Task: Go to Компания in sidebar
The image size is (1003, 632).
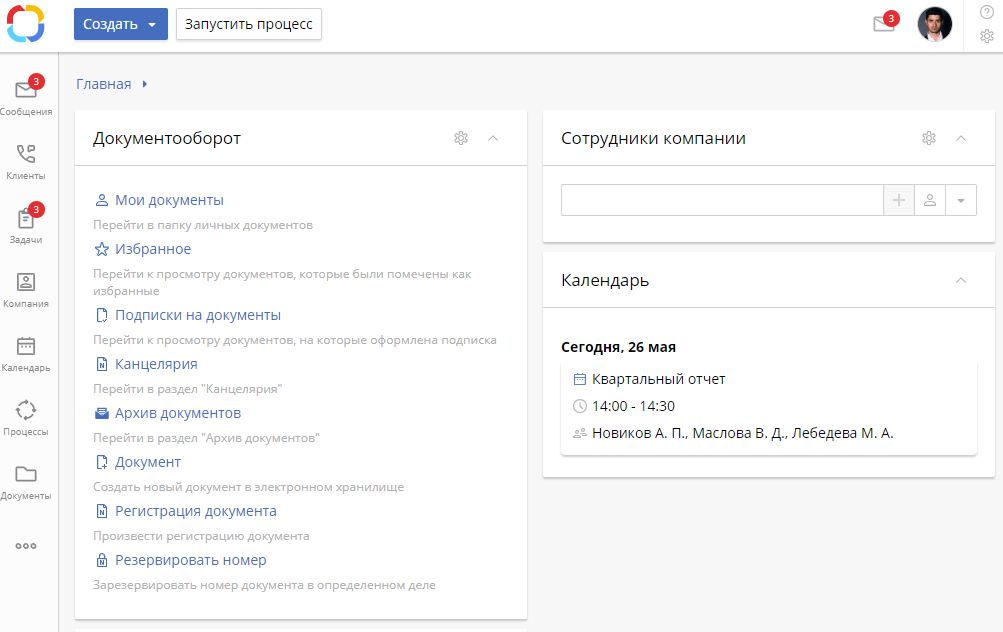Action: coord(26,290)
